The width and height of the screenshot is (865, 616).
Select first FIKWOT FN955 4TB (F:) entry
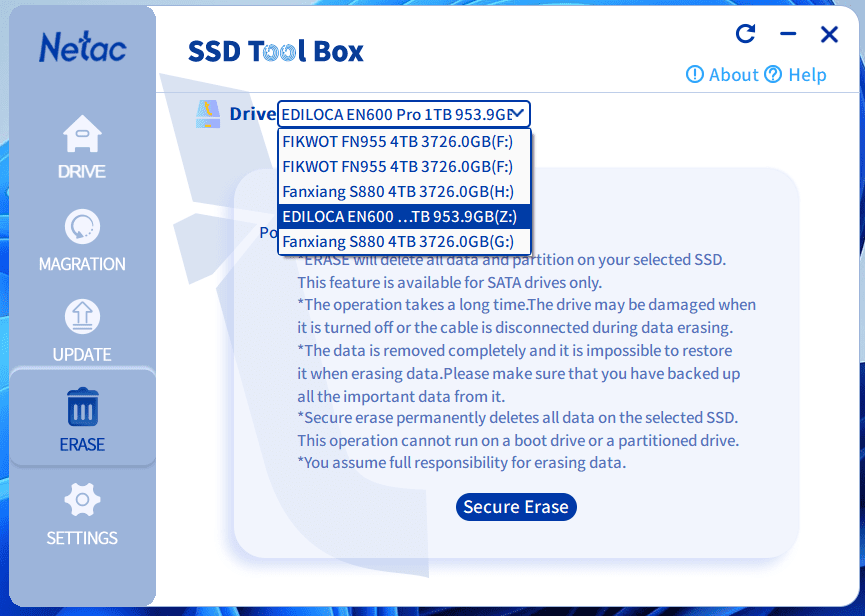click(404, 142)
